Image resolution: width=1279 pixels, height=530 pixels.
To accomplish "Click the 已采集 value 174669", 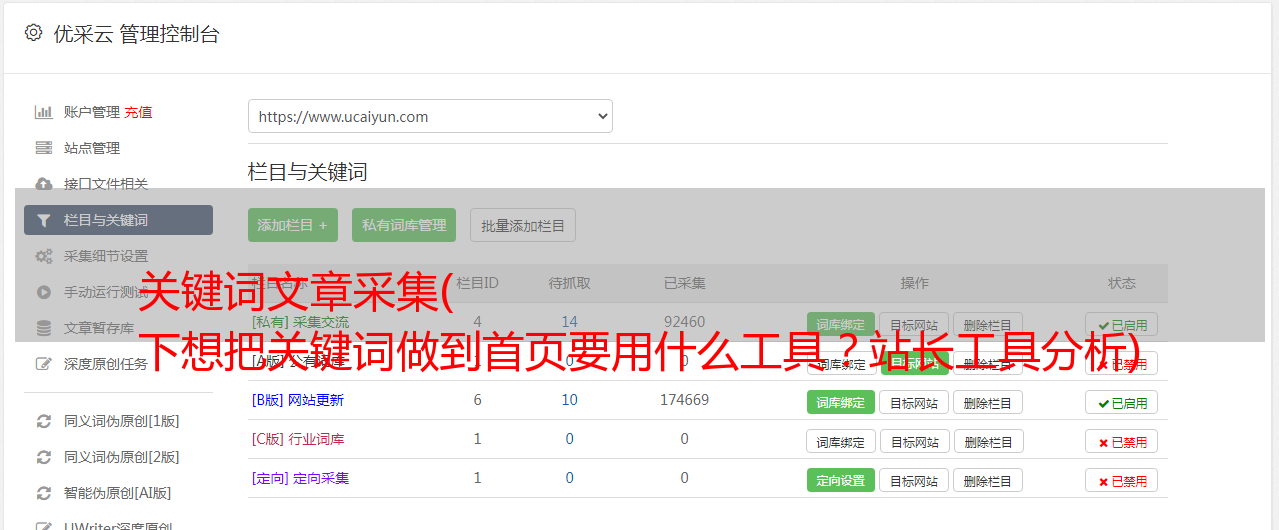I will point(684,400).
